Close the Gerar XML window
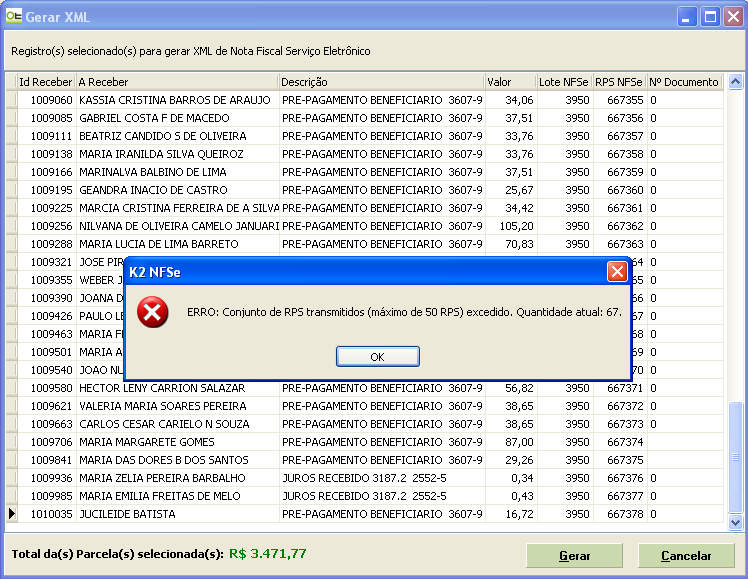 (x=733, y=17)
